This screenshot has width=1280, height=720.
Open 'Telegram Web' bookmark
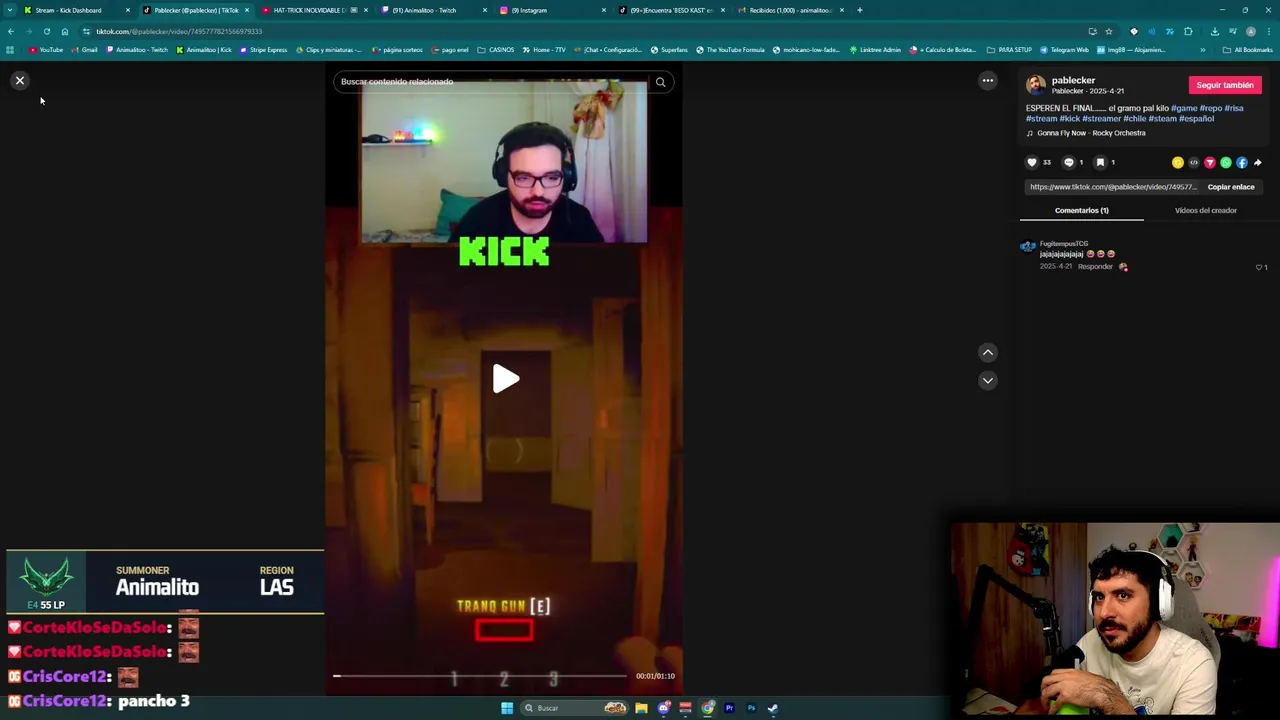(x=1064, y=50)
